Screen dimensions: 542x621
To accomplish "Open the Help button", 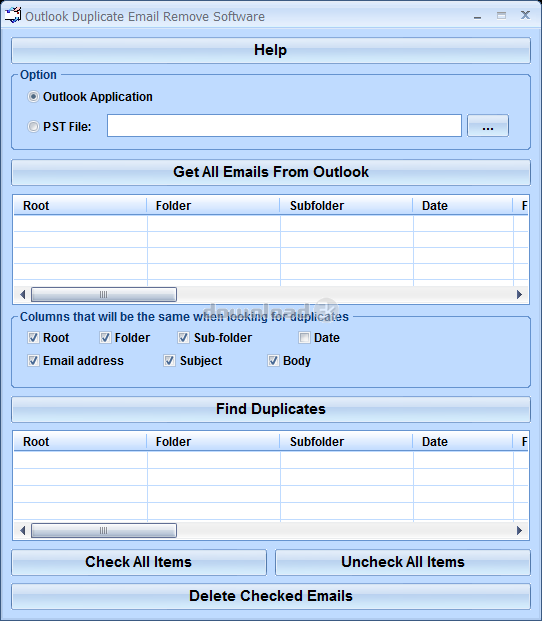I will point(271,50).
